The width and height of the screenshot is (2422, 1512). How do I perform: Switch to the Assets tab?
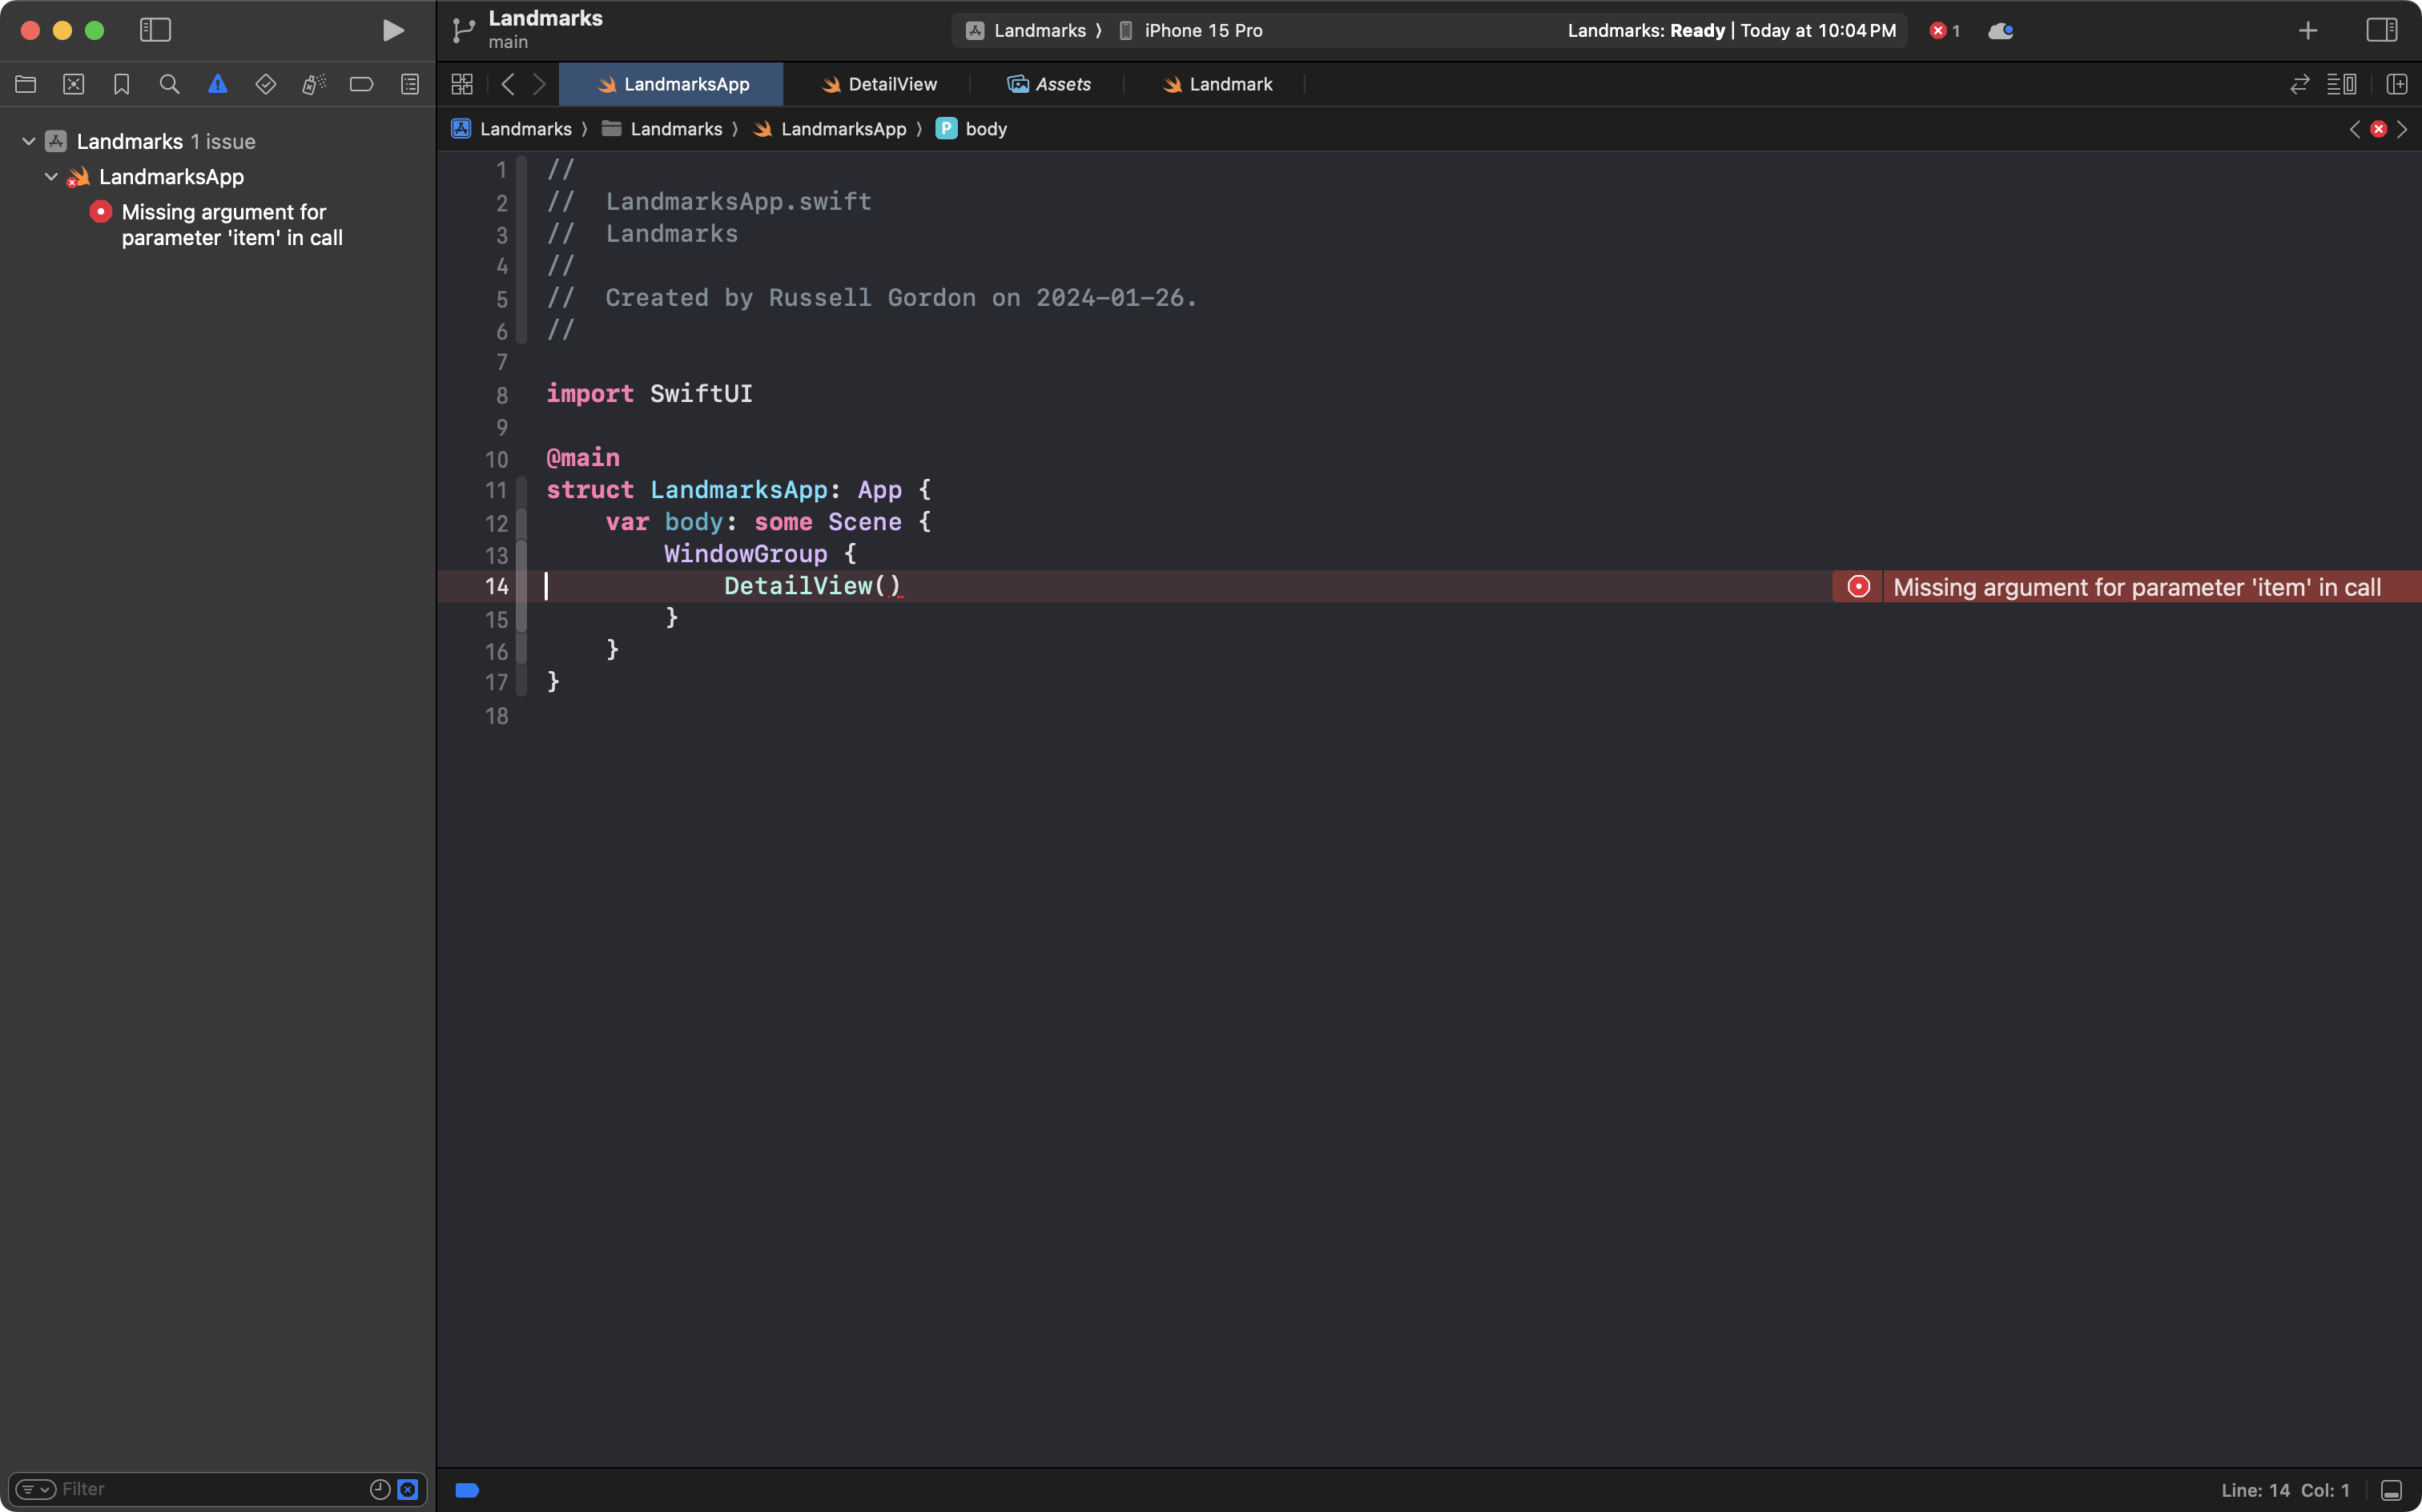[1050, 84]
